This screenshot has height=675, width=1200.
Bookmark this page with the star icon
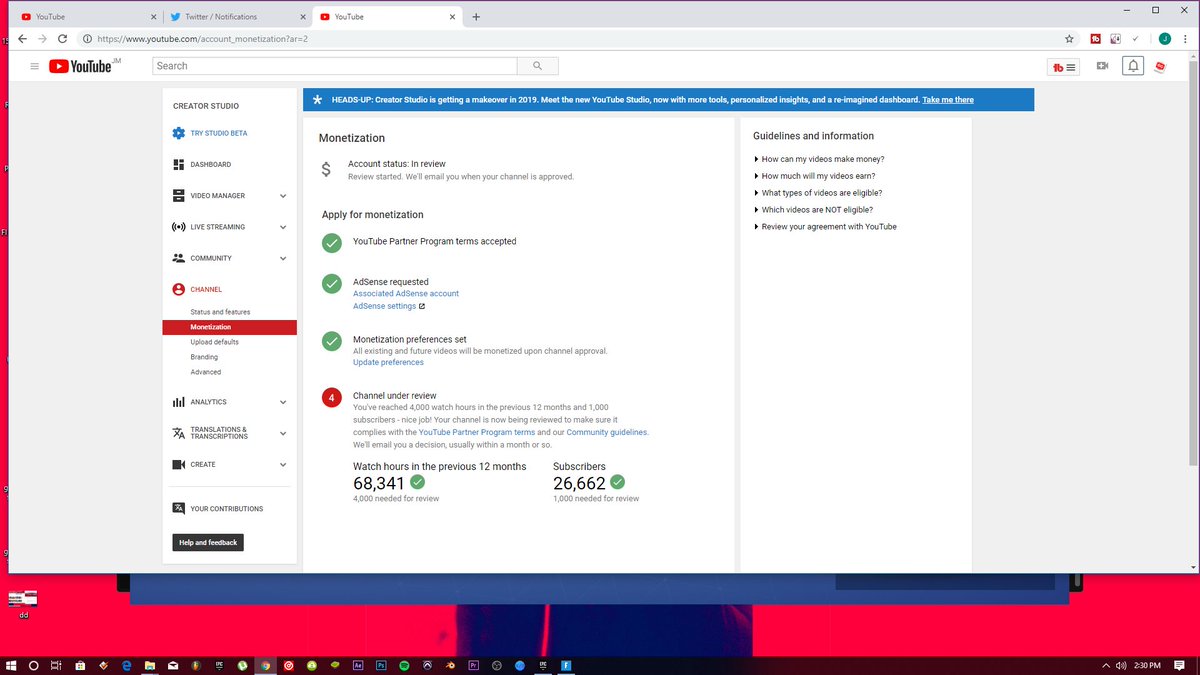tap(1069, 39)
